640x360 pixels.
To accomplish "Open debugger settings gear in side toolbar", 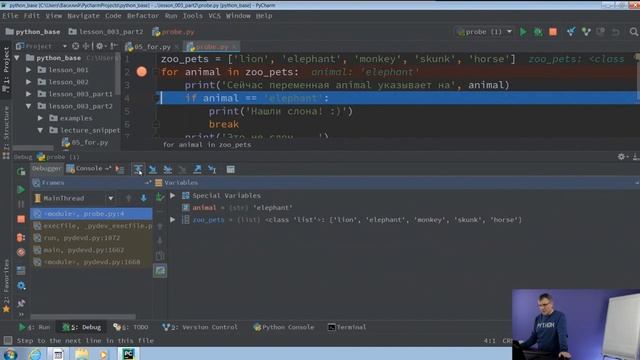I will (21, 285).
